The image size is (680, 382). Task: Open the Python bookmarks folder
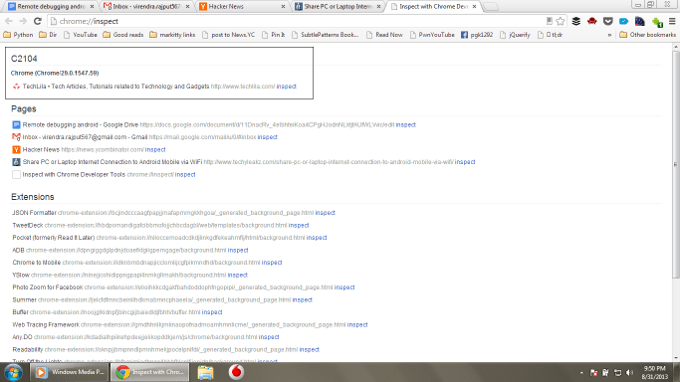click(x=18, y=35)
